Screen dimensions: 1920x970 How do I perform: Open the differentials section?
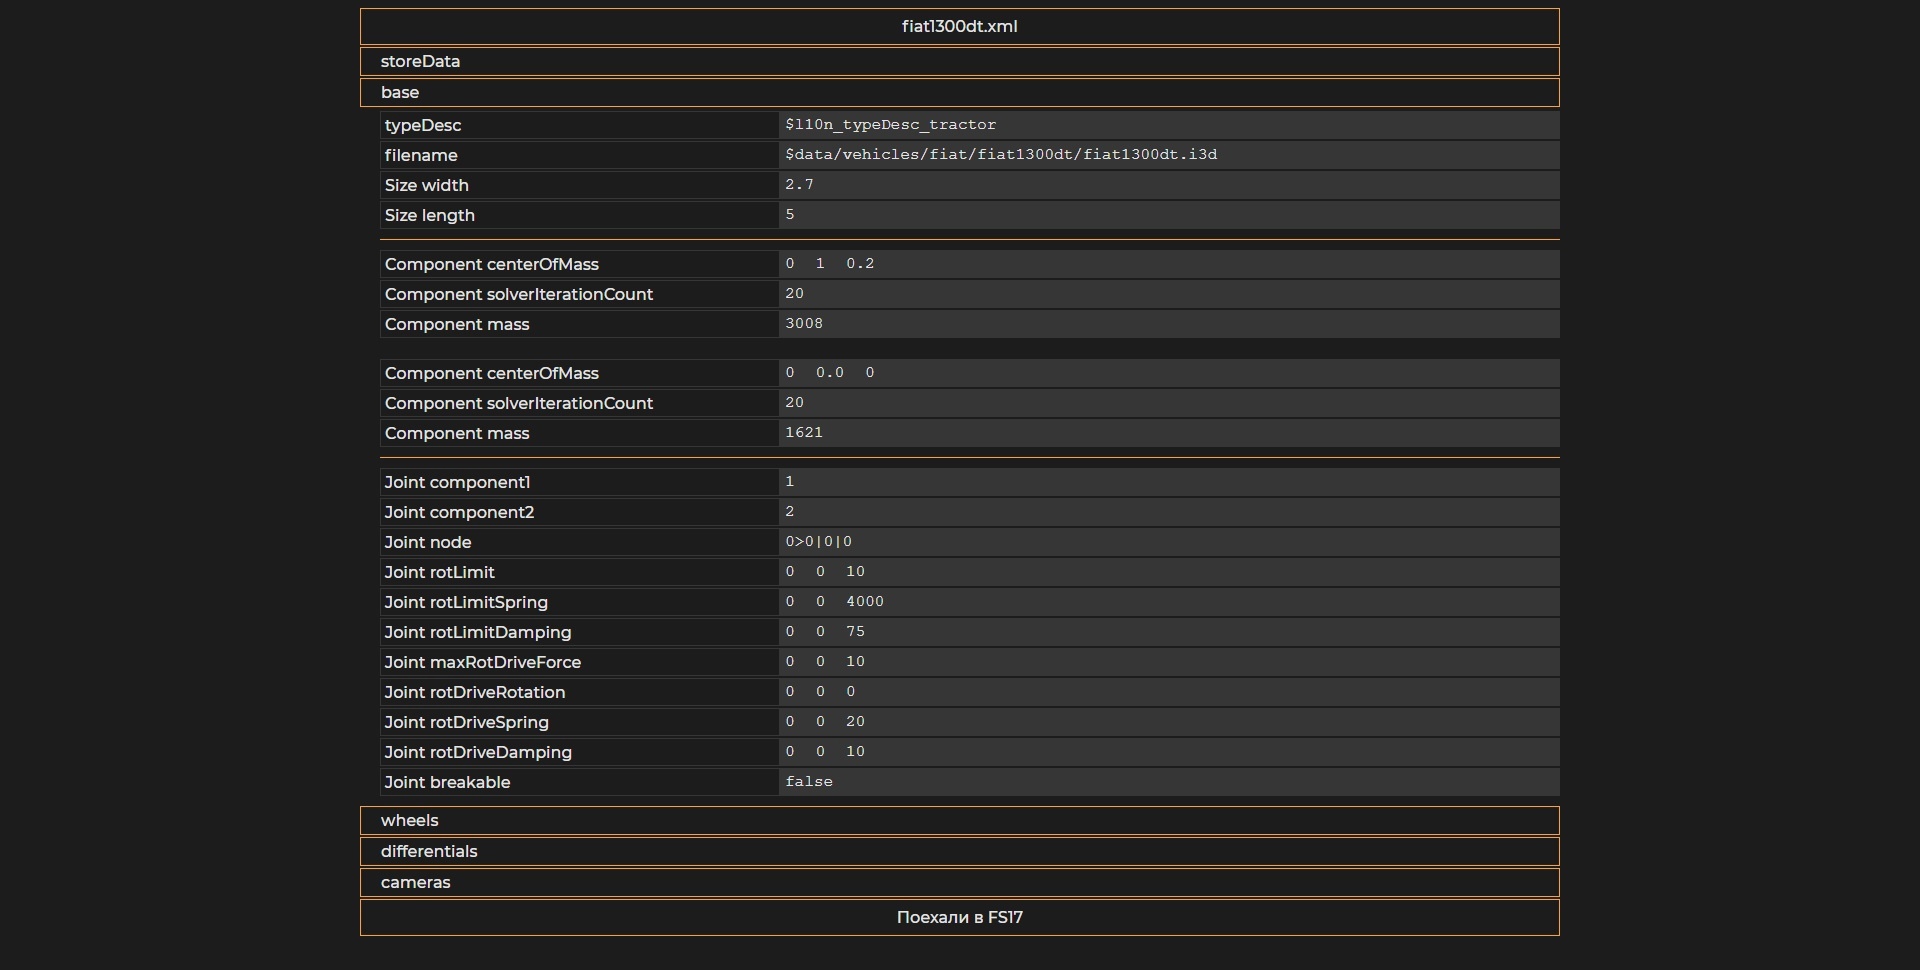pyautogui.click(x=959, y=851)
